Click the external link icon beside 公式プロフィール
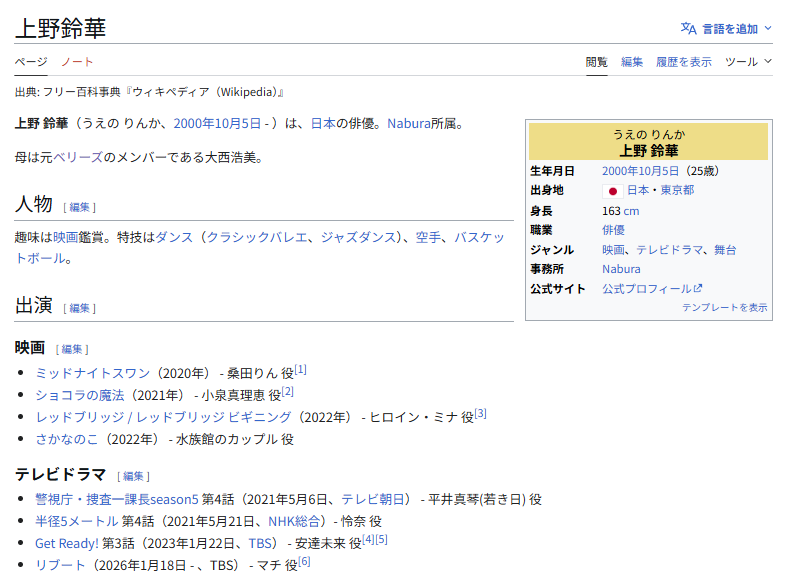 pos(698,289)
